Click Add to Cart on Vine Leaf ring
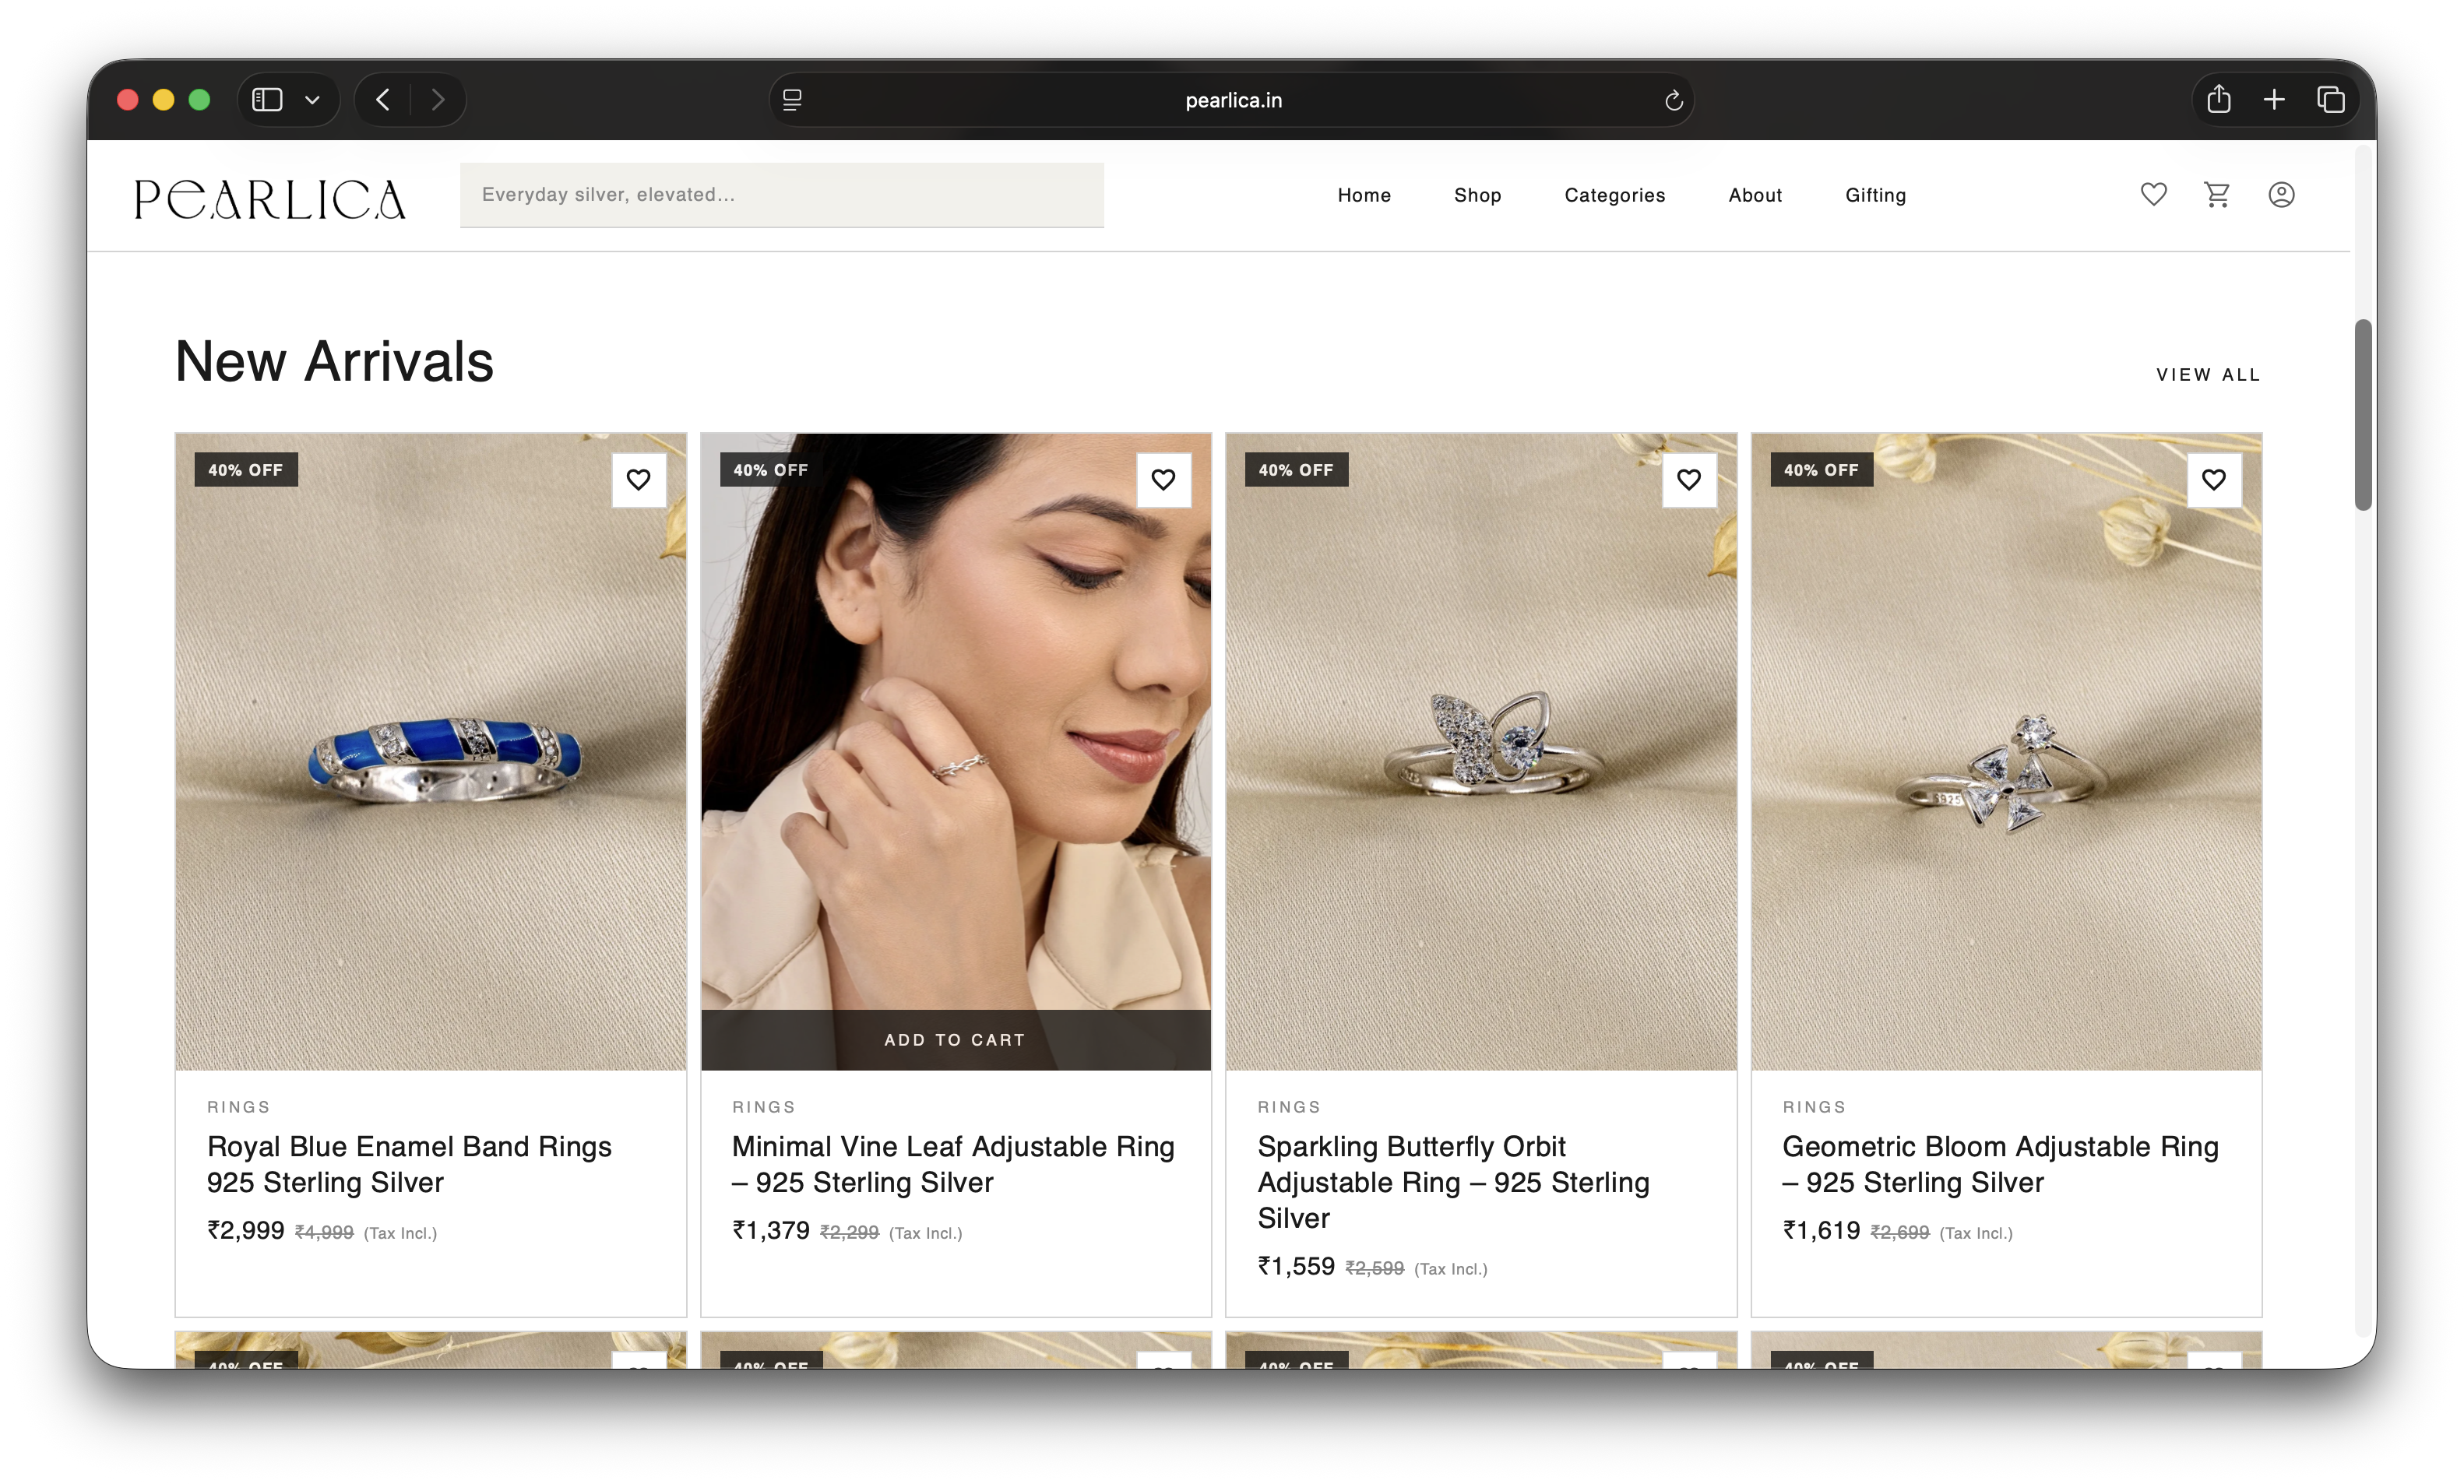This screenshot has width=2464, height=1484. pos(955,1040)
